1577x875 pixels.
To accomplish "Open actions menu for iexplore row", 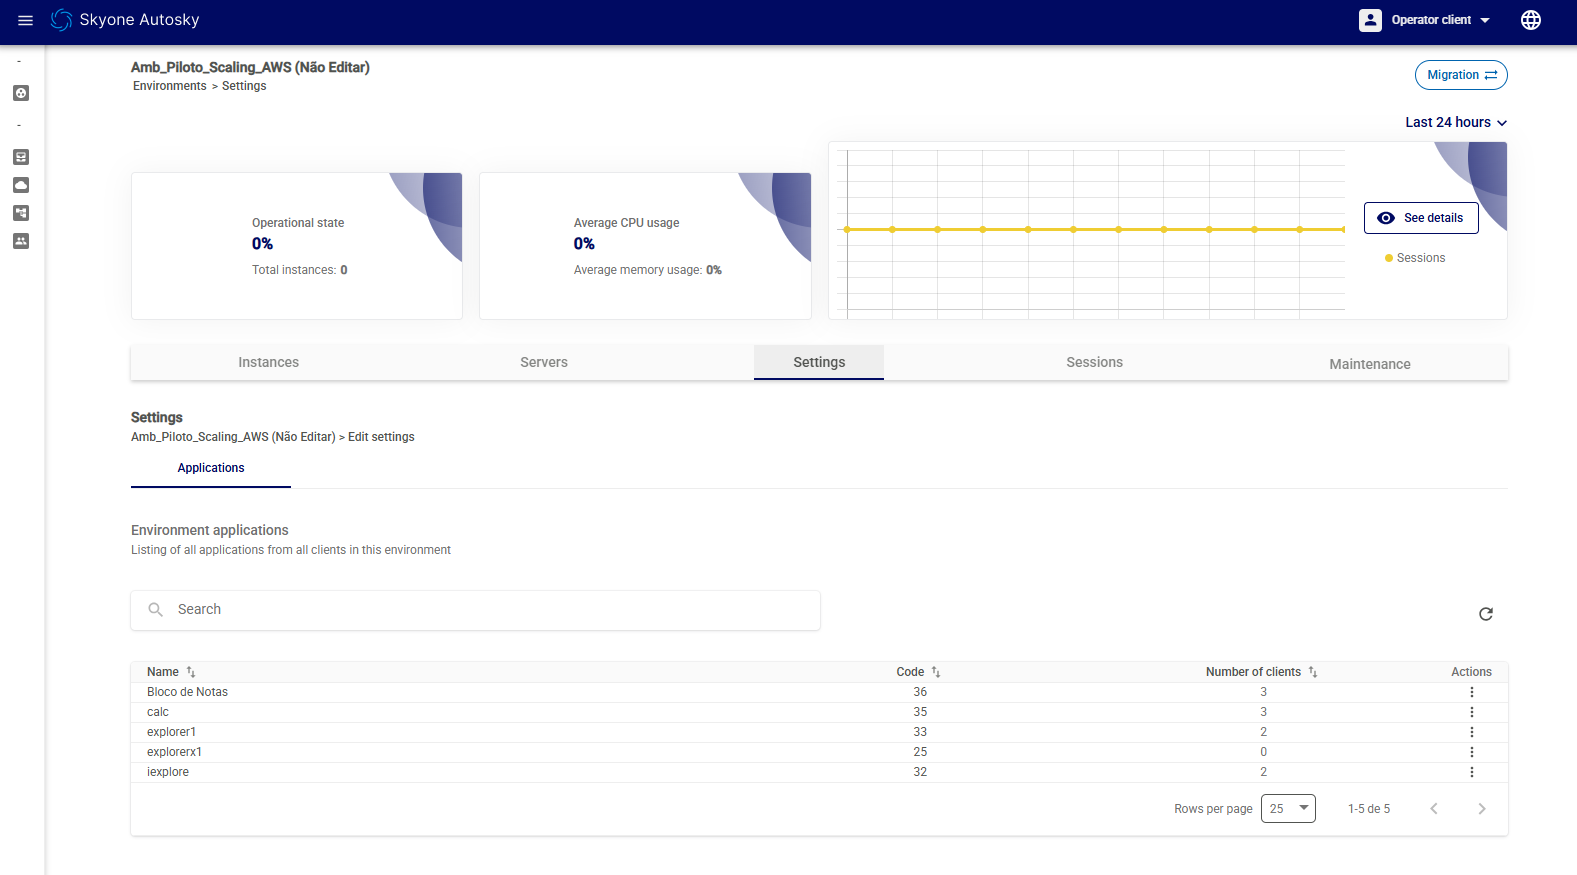I will [x=1471, y=772].
